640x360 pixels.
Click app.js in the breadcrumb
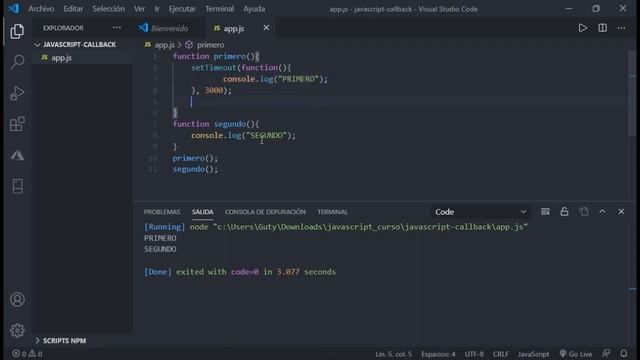pyautogui.click(x=164, y=45)
